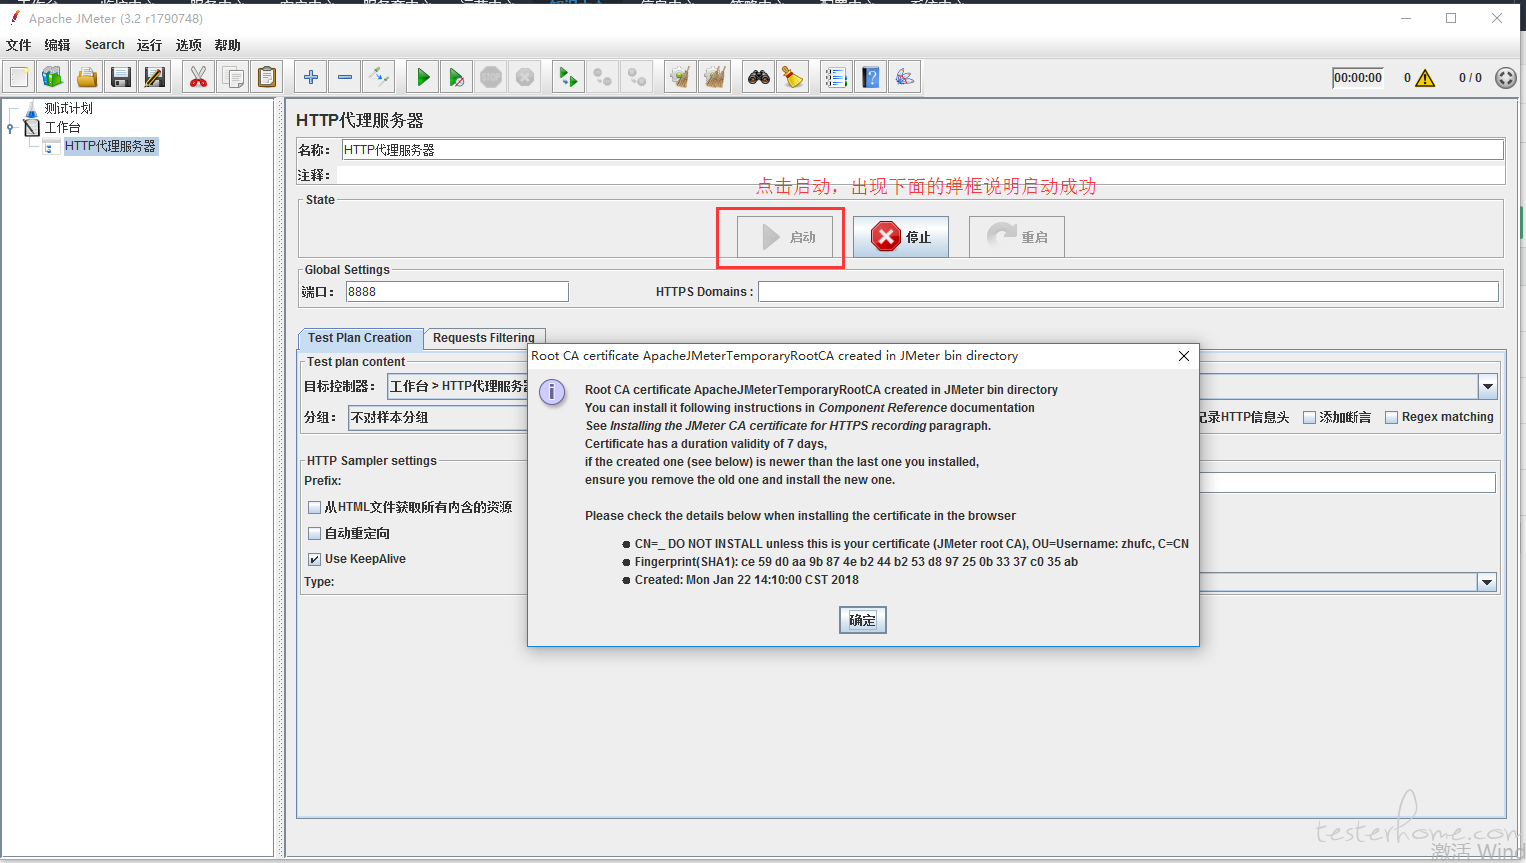Select HTTP代理服务器 tree node
1526x863 pixels.
(x=110, y=146)
